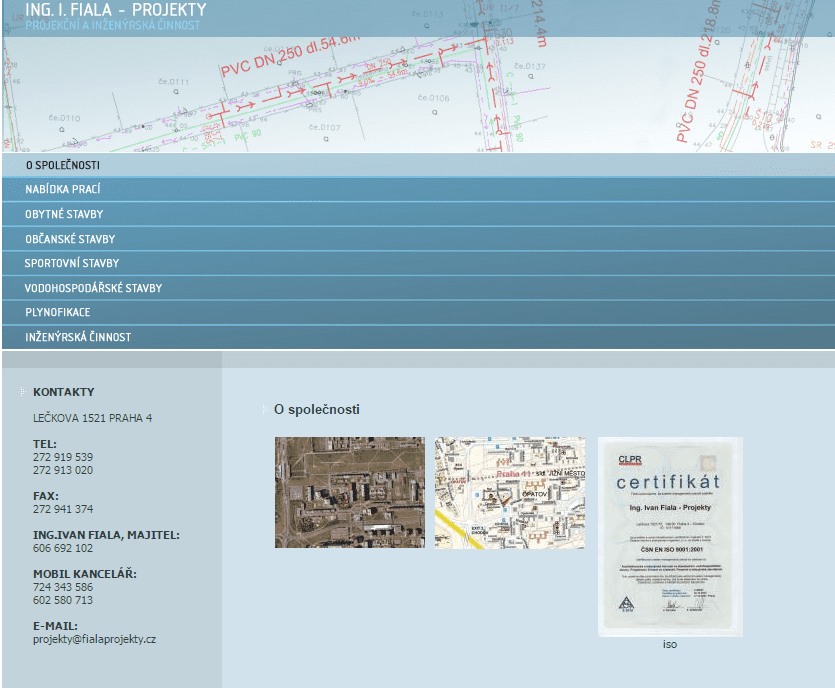Viewport: 835px width, 688px height.
Task: Open the O společnosti menu item
Action: tap(418, 165)
